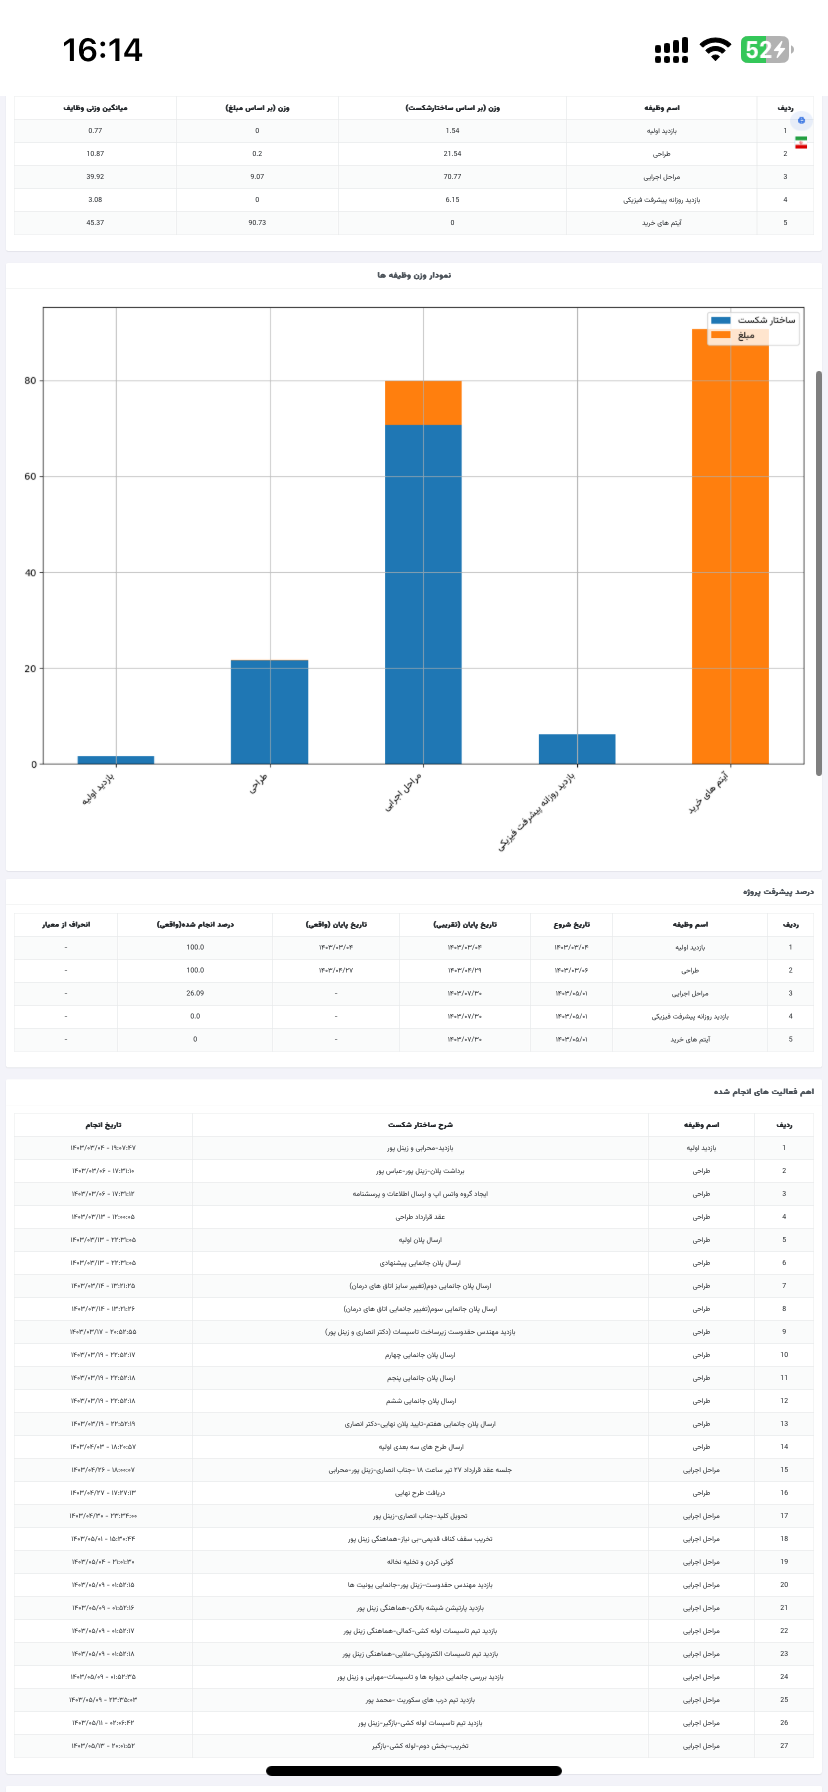Tap the home indicator bar at bottom
828x1792 pixels.
pos(414,1771)
